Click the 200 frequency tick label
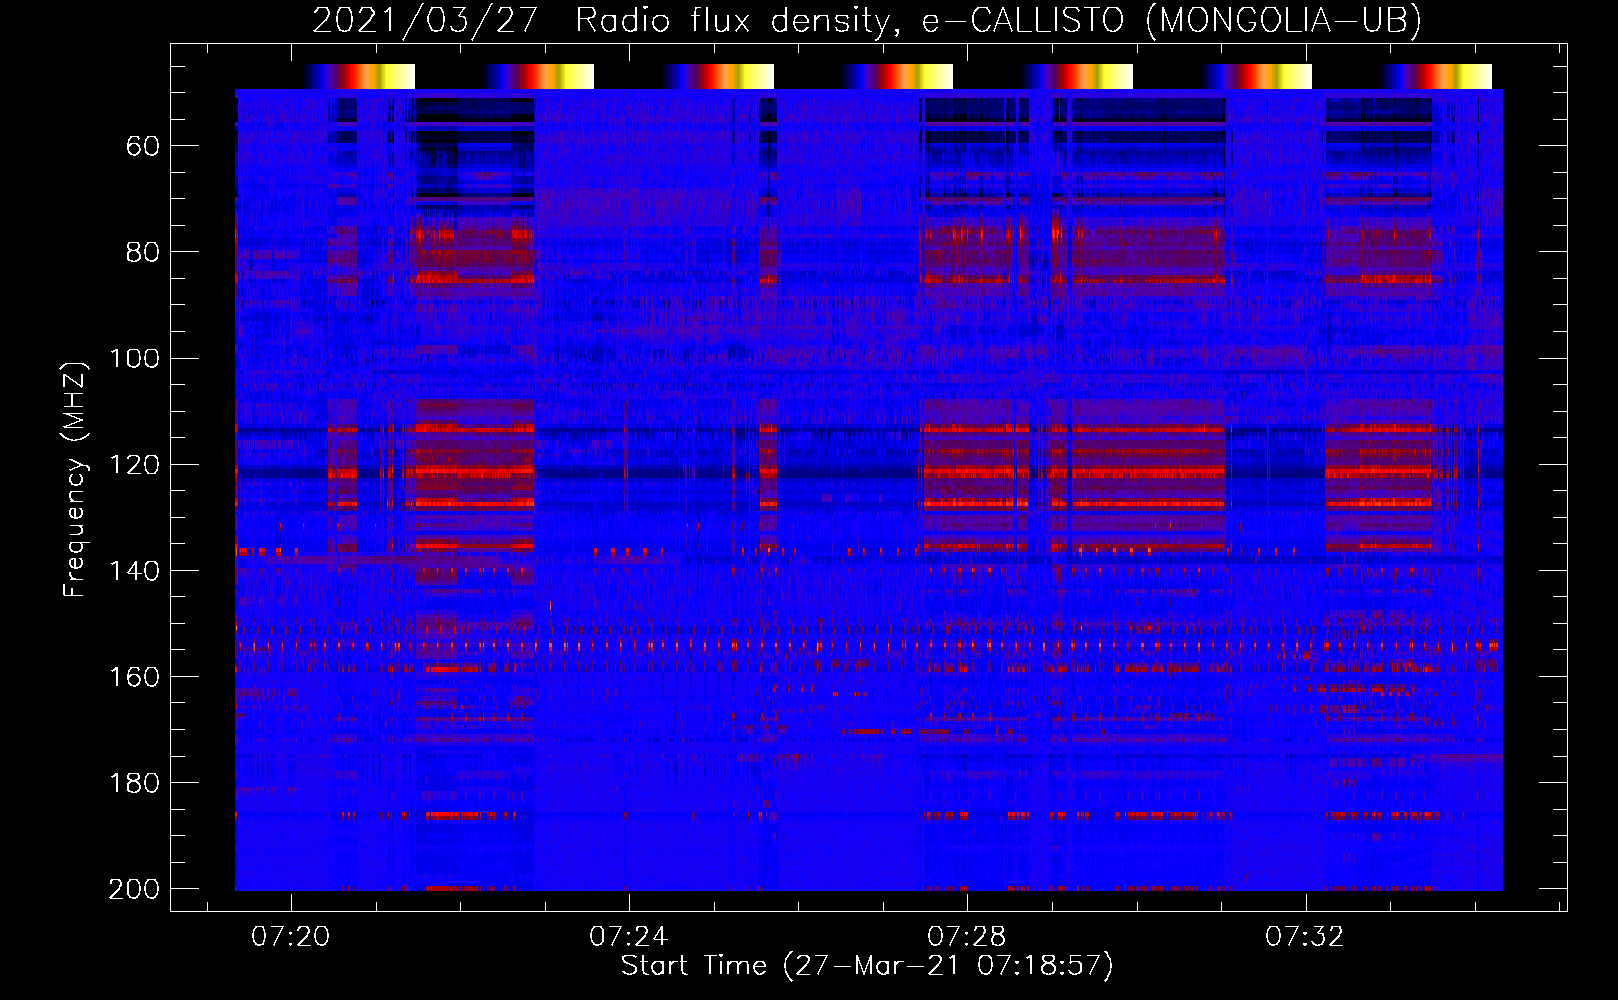Screen dimensions: 1618x1000 click(135, 889)
